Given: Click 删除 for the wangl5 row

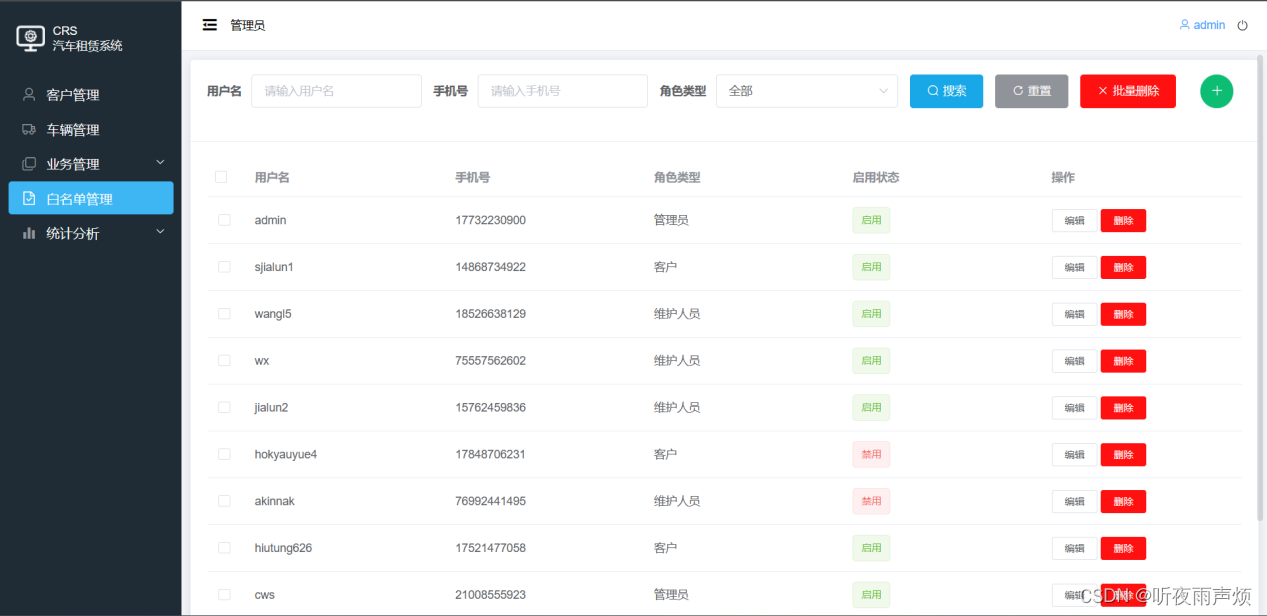Looking at the screenshot, I should 1123,314.
